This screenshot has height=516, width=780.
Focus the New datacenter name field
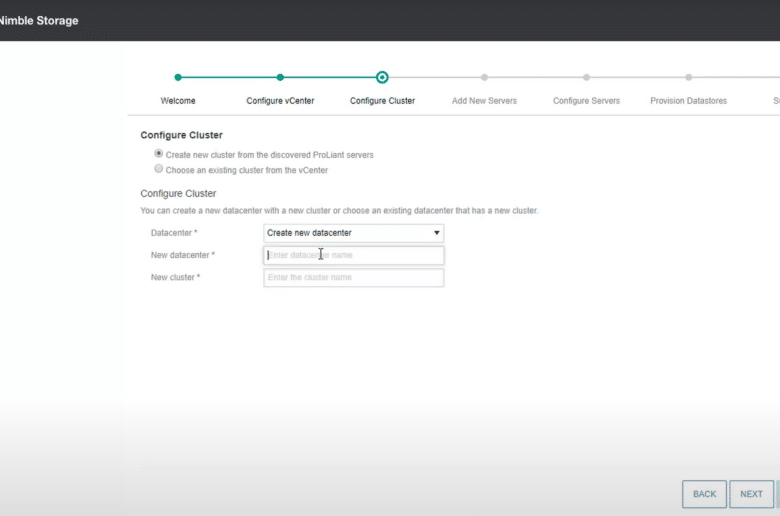pos(353,255)
